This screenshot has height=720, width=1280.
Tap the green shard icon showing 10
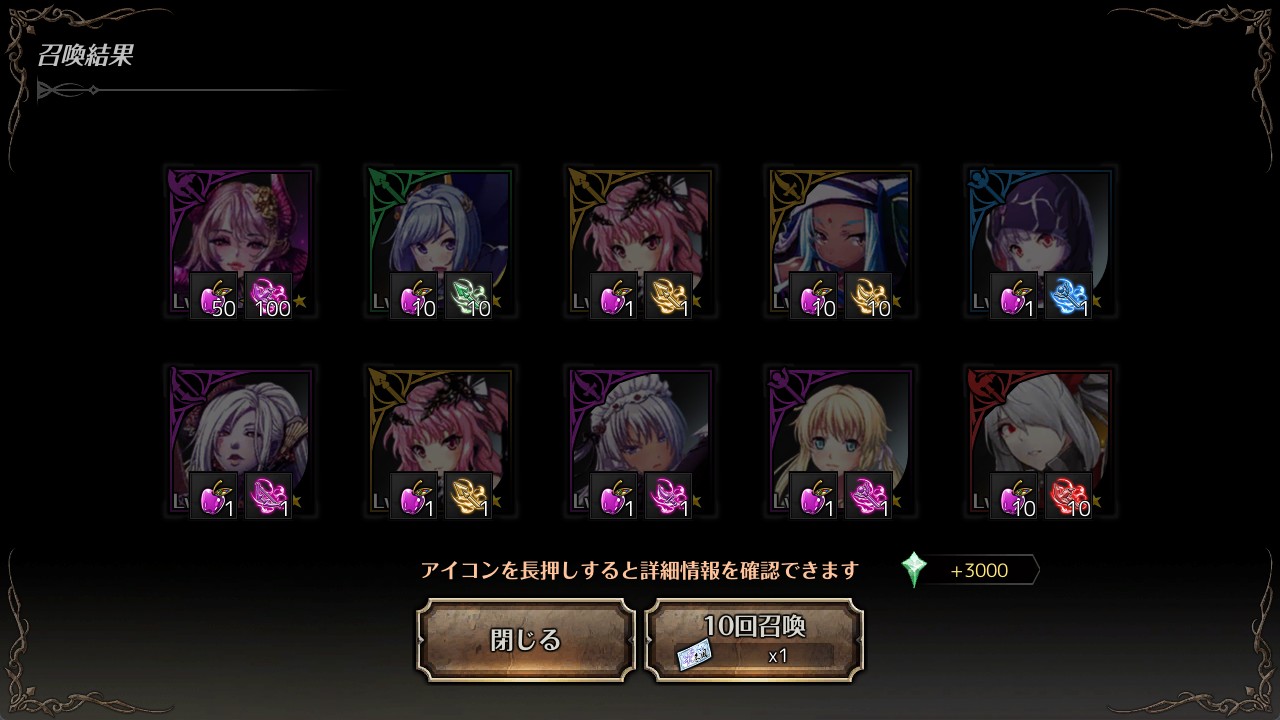coord(469,296)
